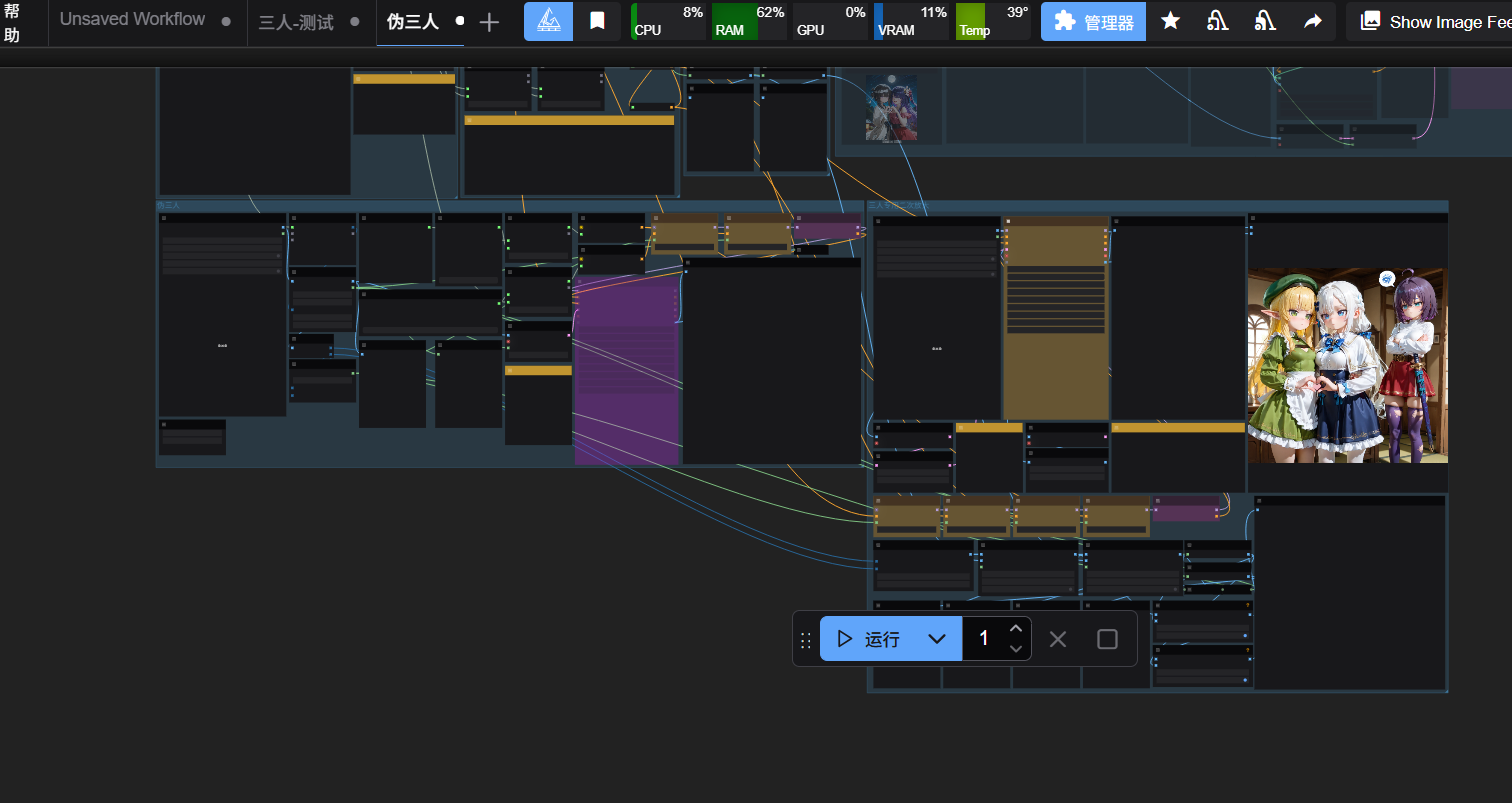Viewport: 1512px width, 803px height.
Task: Click the plus icon to add workflow tab
Action: (489, 22)
